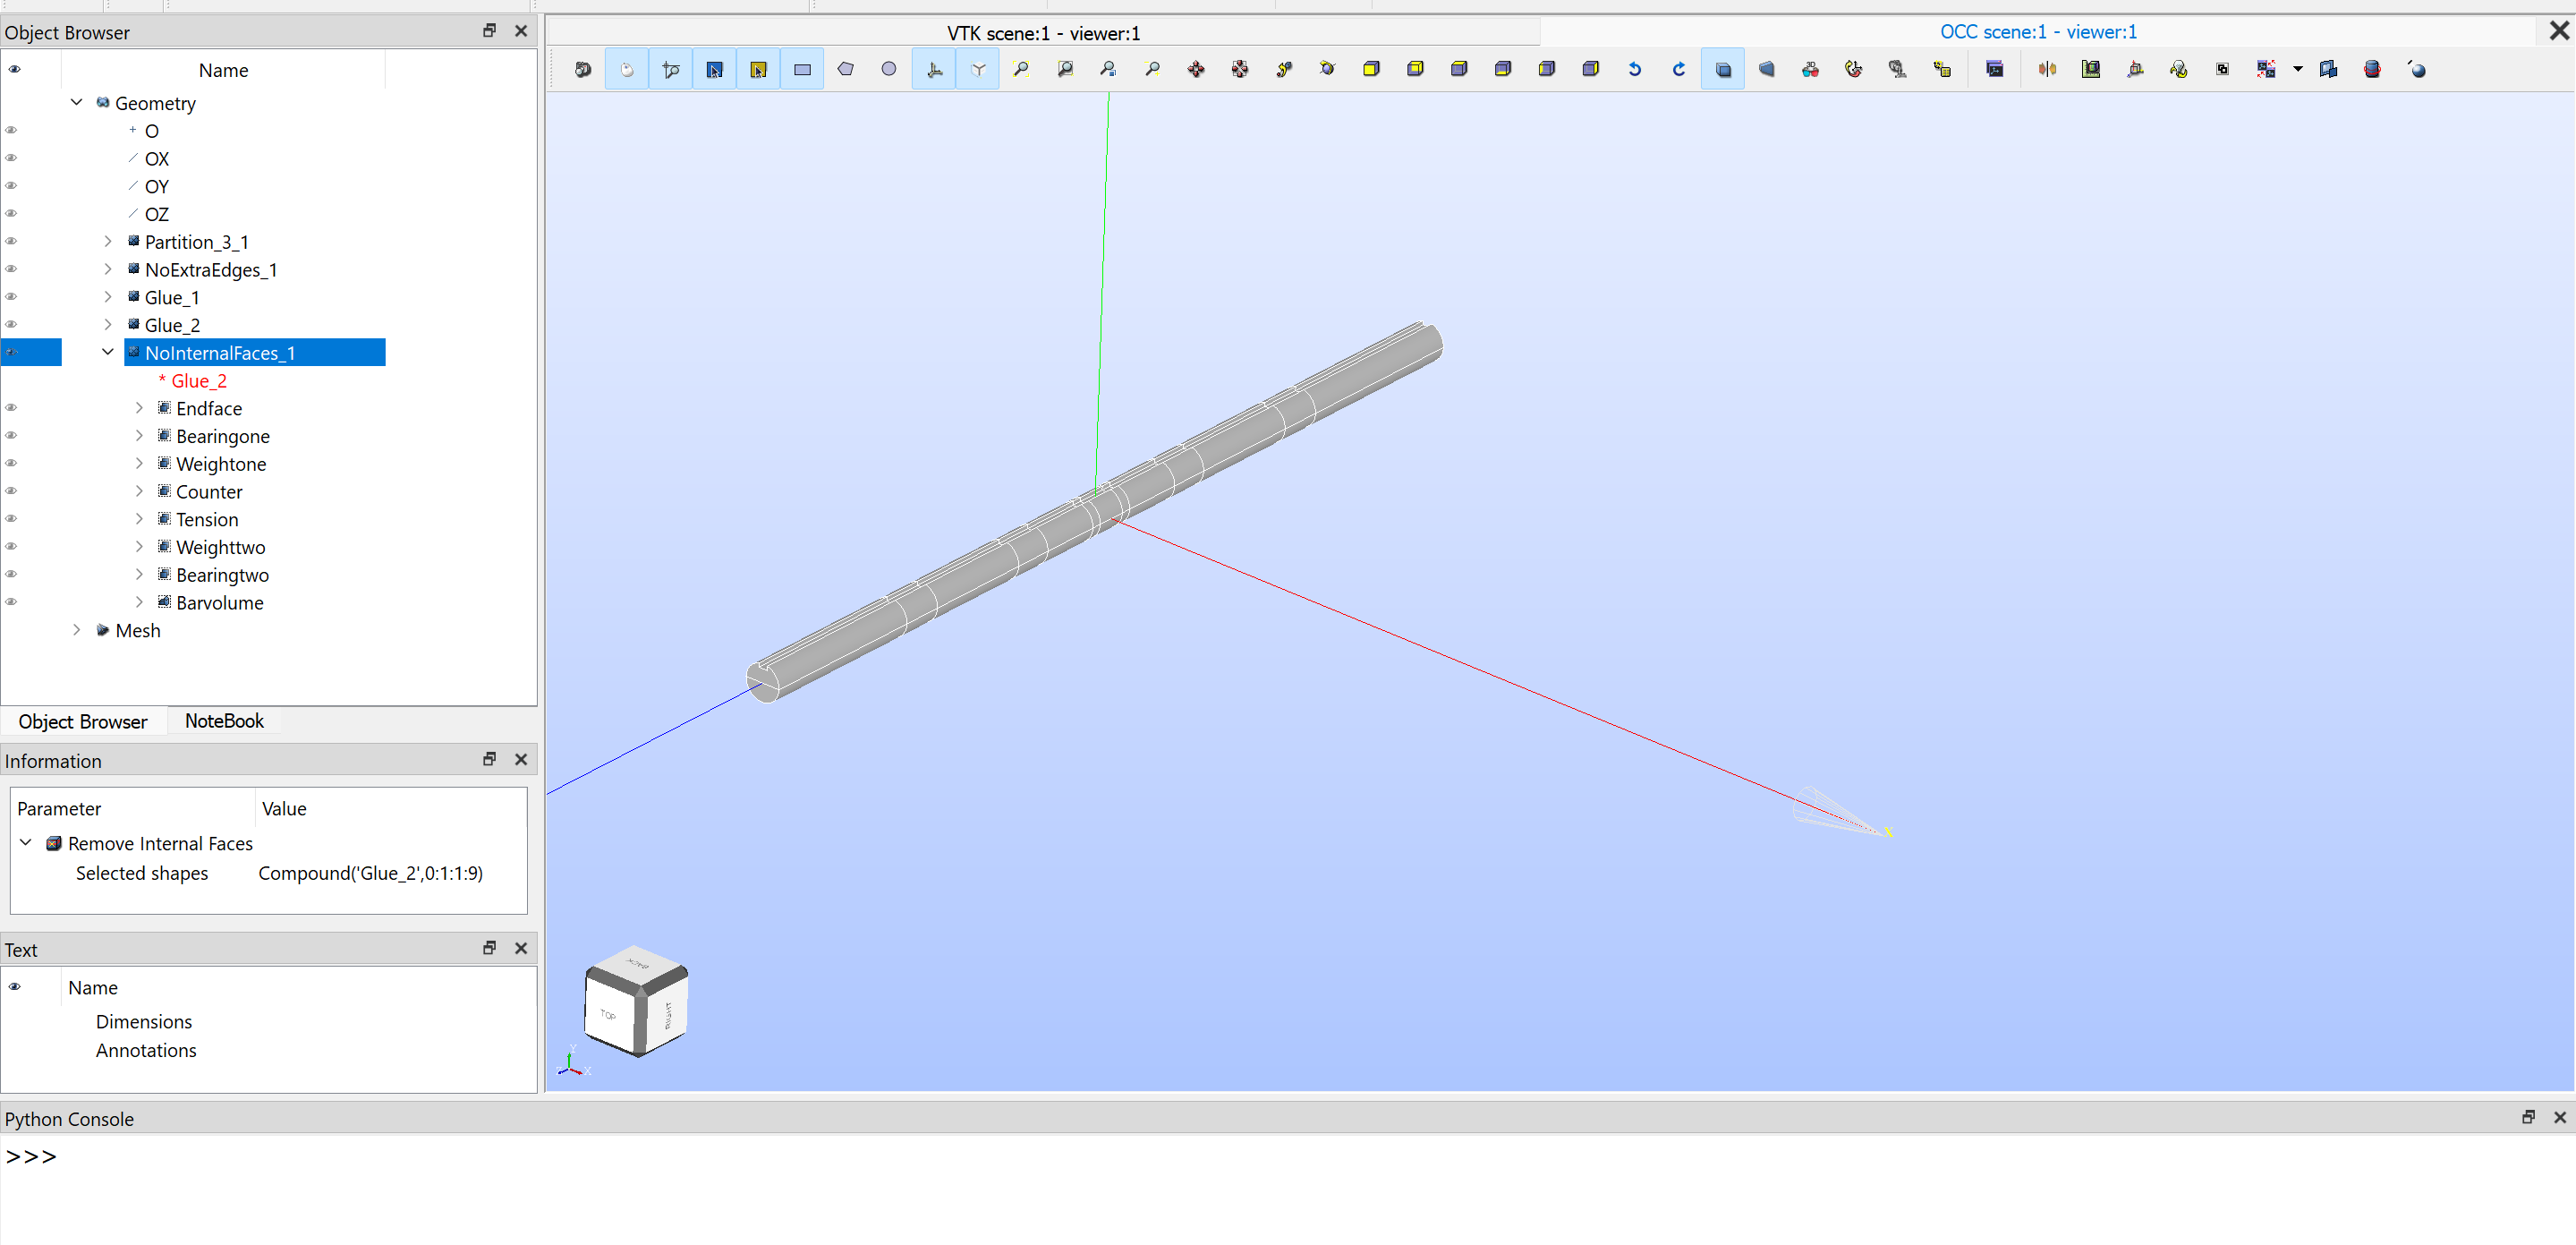Click the fit all magnifier icon

pyautogui.click(x=1021, y=69)
